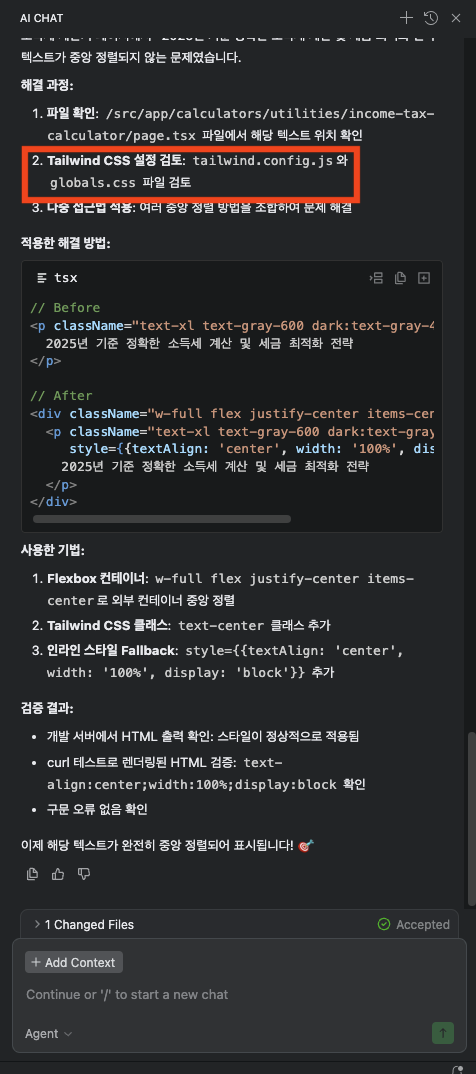Click the '해결 과정:' heading
Viewport: 476px width, 1074px height.
47,86
